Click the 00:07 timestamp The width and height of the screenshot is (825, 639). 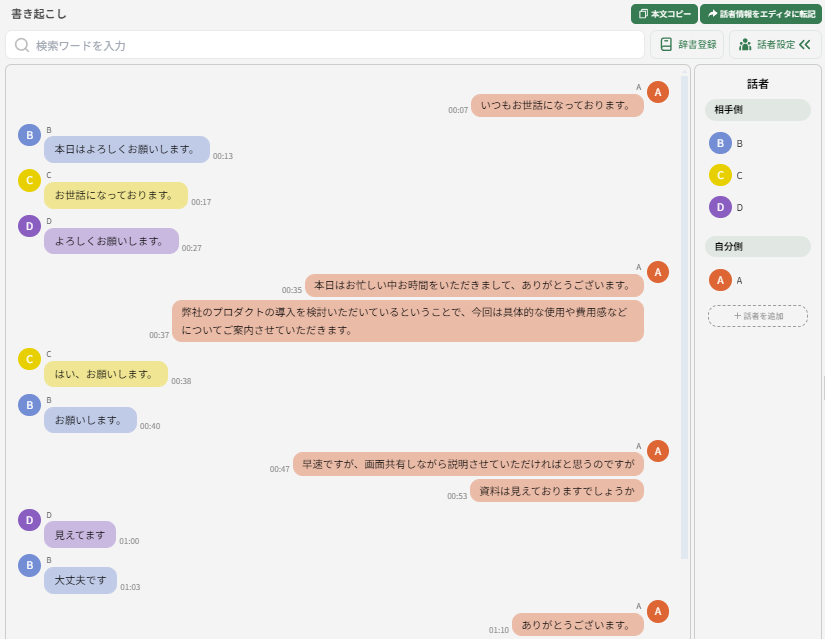click(x=458, y=110)
